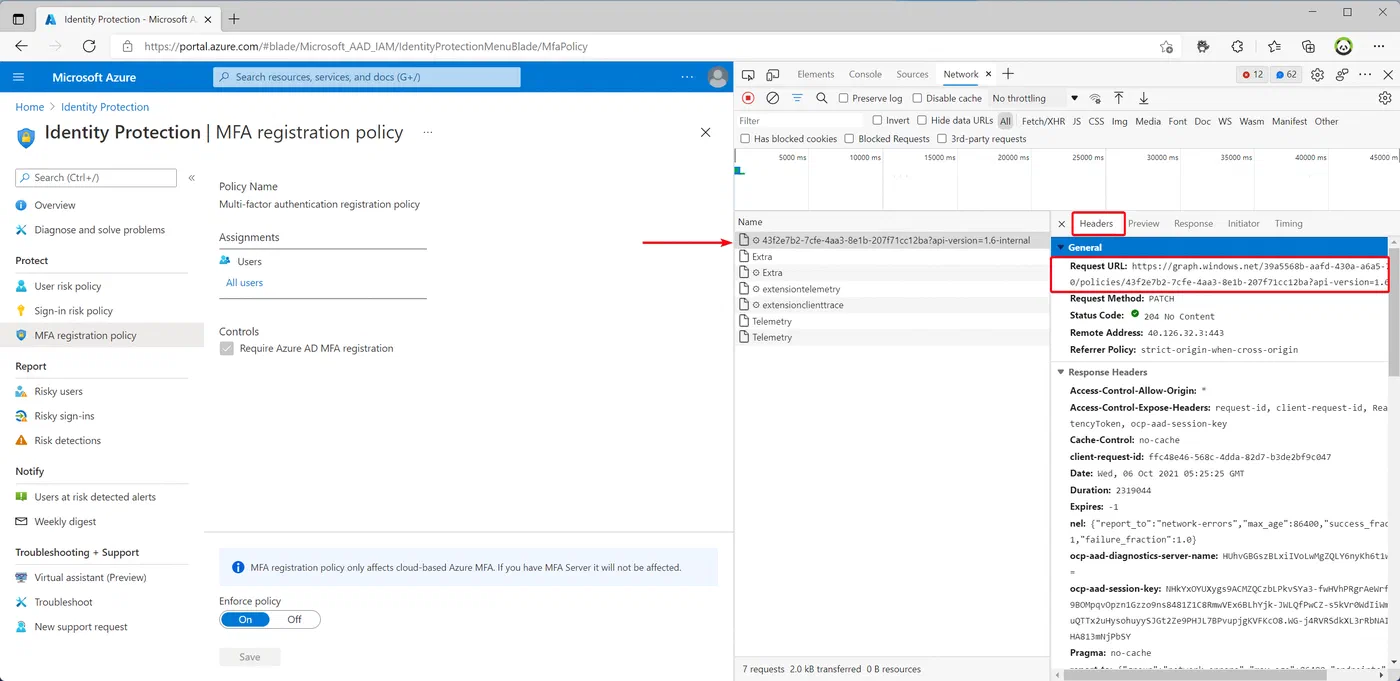Viewport: 1400px width, 681px height.
Task: Set Enforce policy to On
Action: (246, 620)
